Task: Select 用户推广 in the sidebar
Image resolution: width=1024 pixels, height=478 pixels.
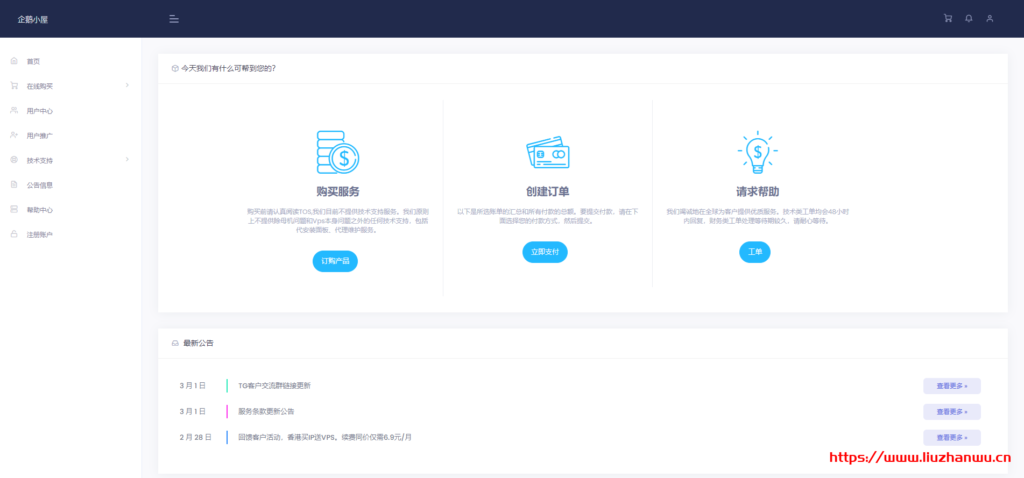Action: click(x=40, y=136)
